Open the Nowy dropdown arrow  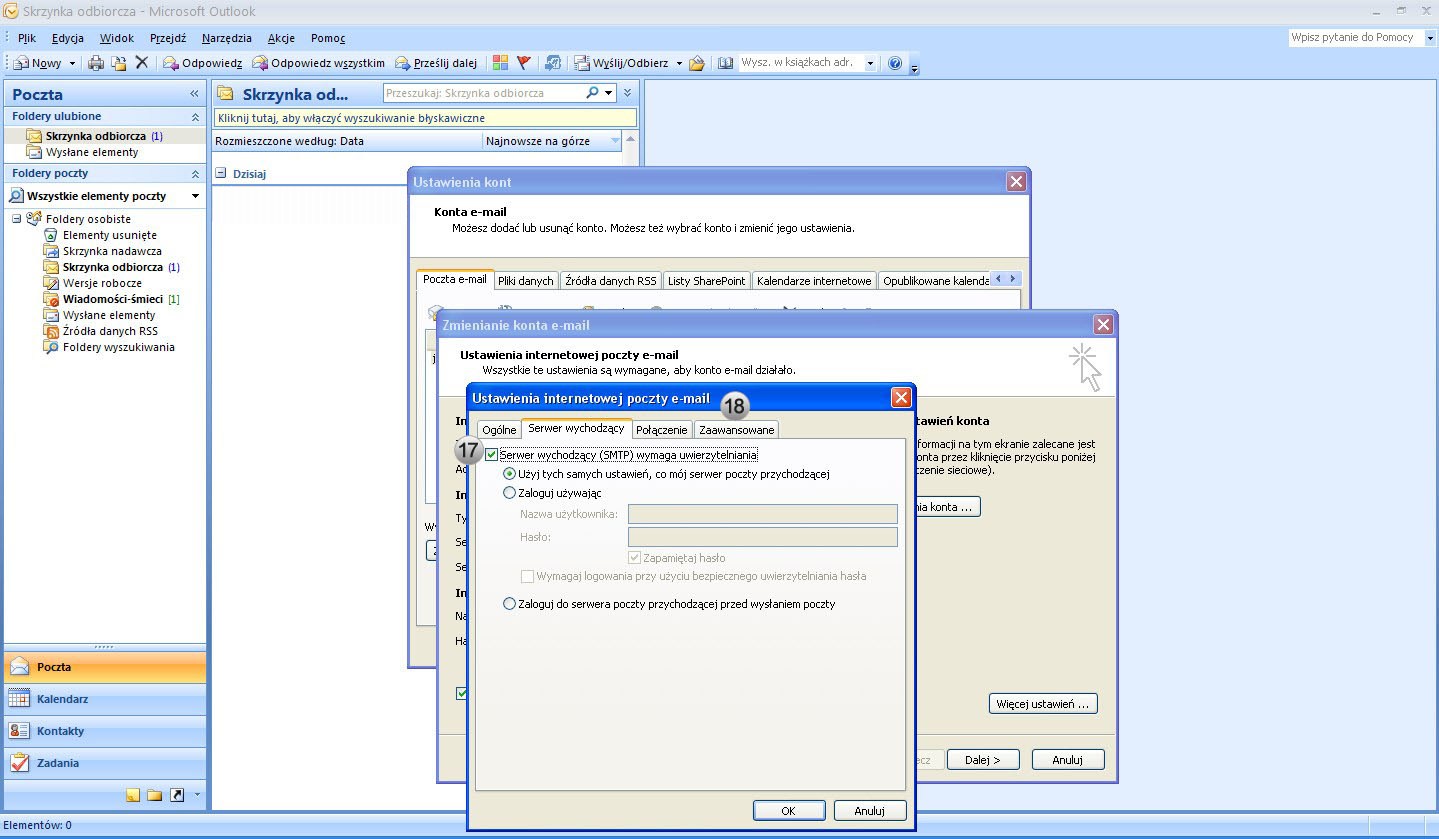coord(72,63)
